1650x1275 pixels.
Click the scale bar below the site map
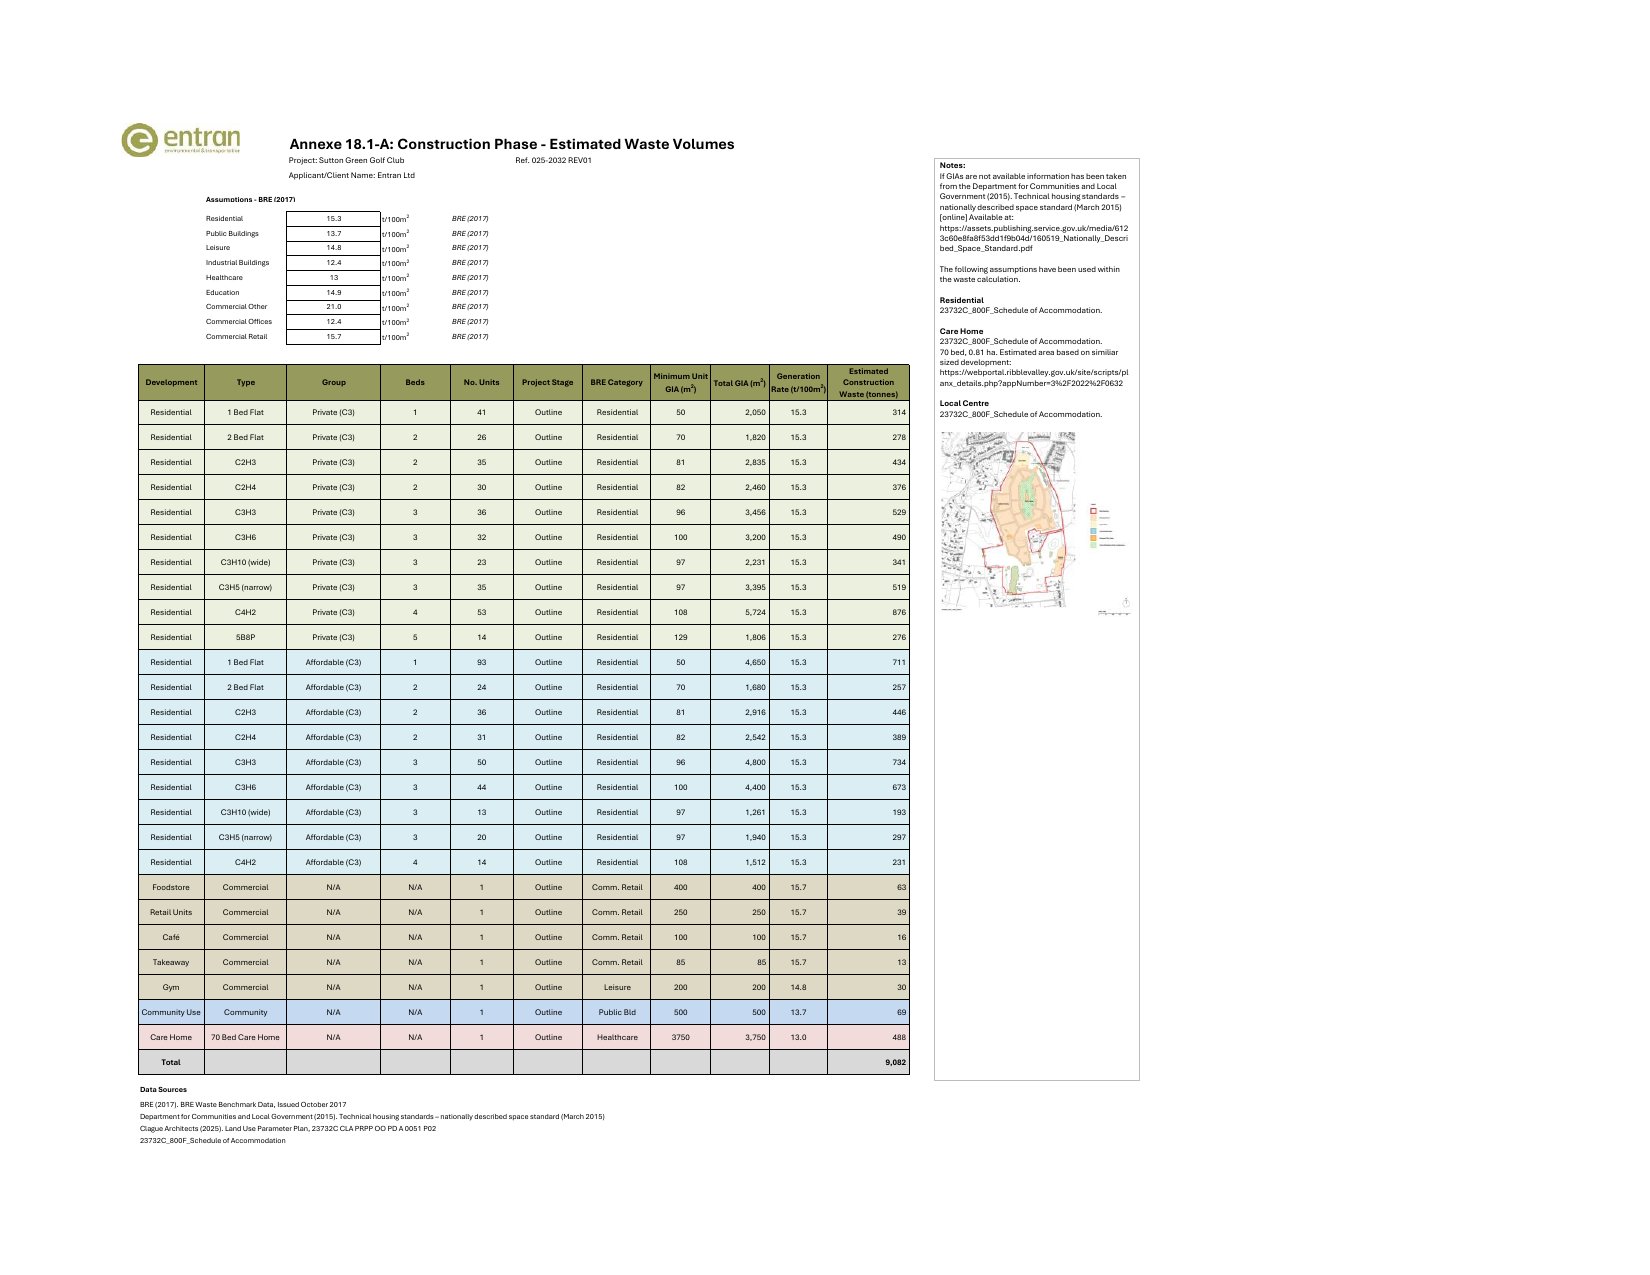[1113, 613]
